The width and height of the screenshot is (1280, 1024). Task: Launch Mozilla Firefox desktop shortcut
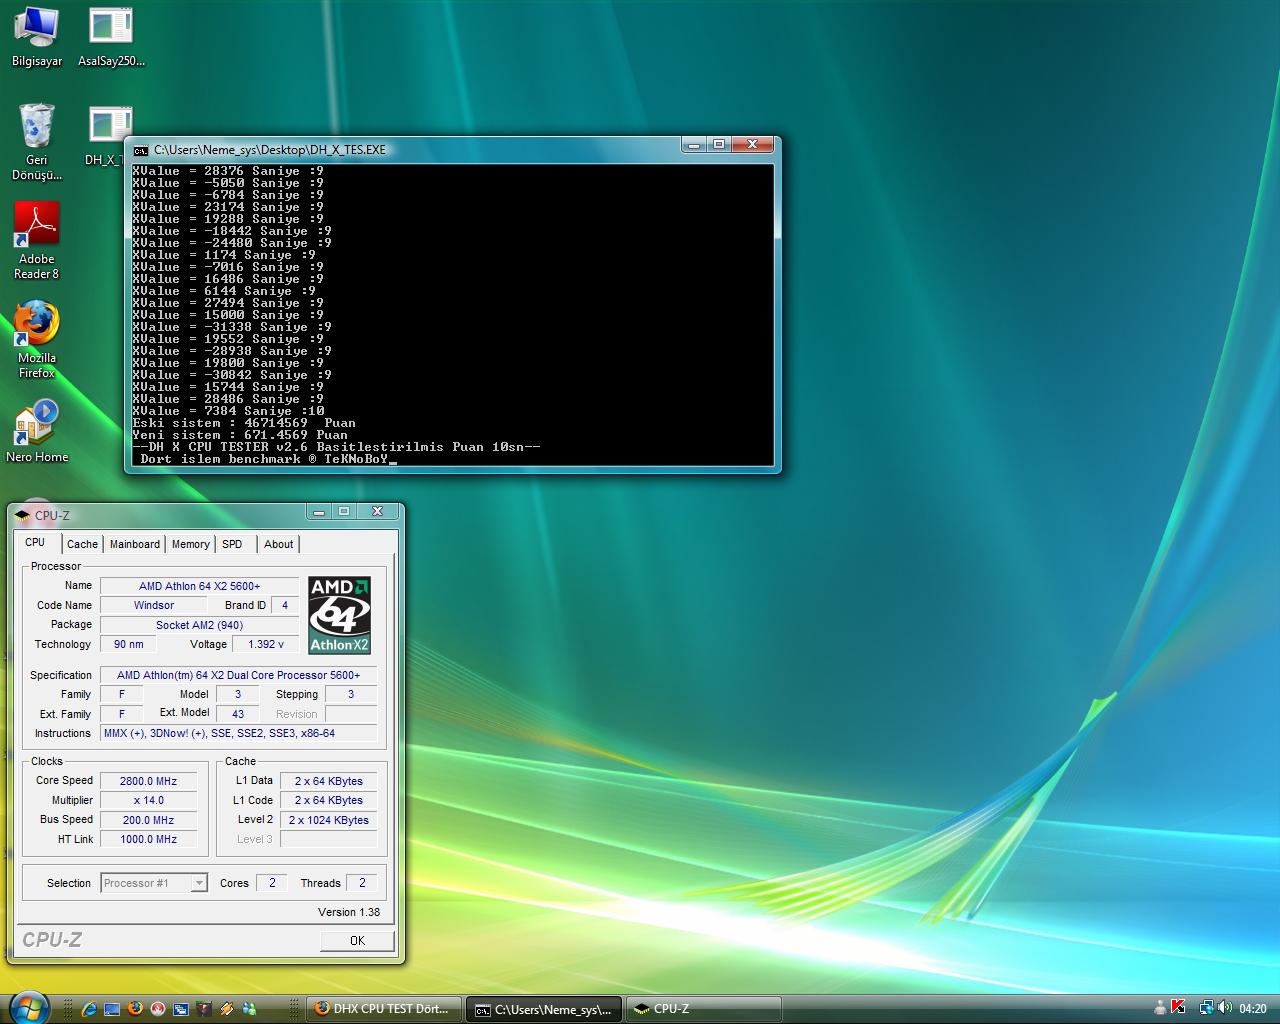[37, 339]
